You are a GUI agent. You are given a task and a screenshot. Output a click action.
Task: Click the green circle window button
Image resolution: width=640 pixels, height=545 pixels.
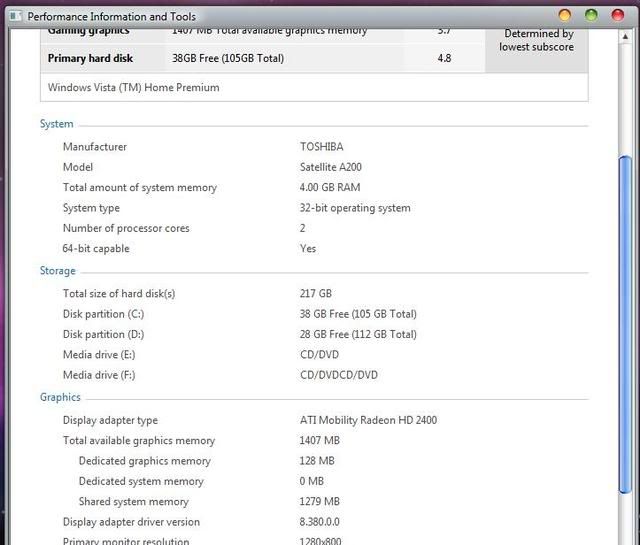coord(591,15)
